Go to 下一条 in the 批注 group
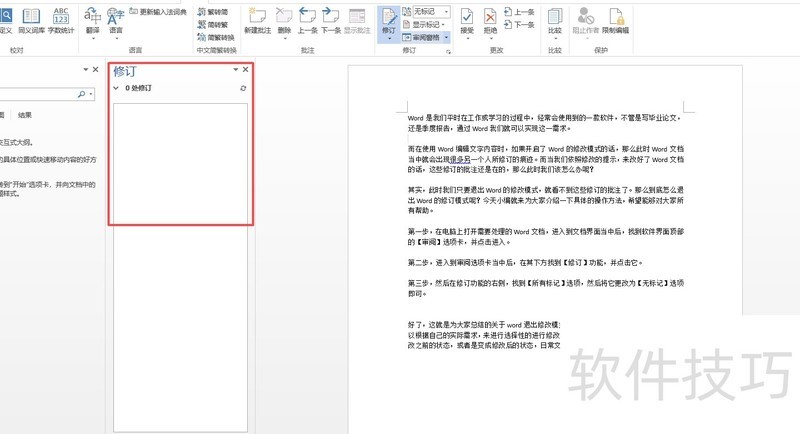Viewport: 800px width, 434px height. click(x=331, y=21)
